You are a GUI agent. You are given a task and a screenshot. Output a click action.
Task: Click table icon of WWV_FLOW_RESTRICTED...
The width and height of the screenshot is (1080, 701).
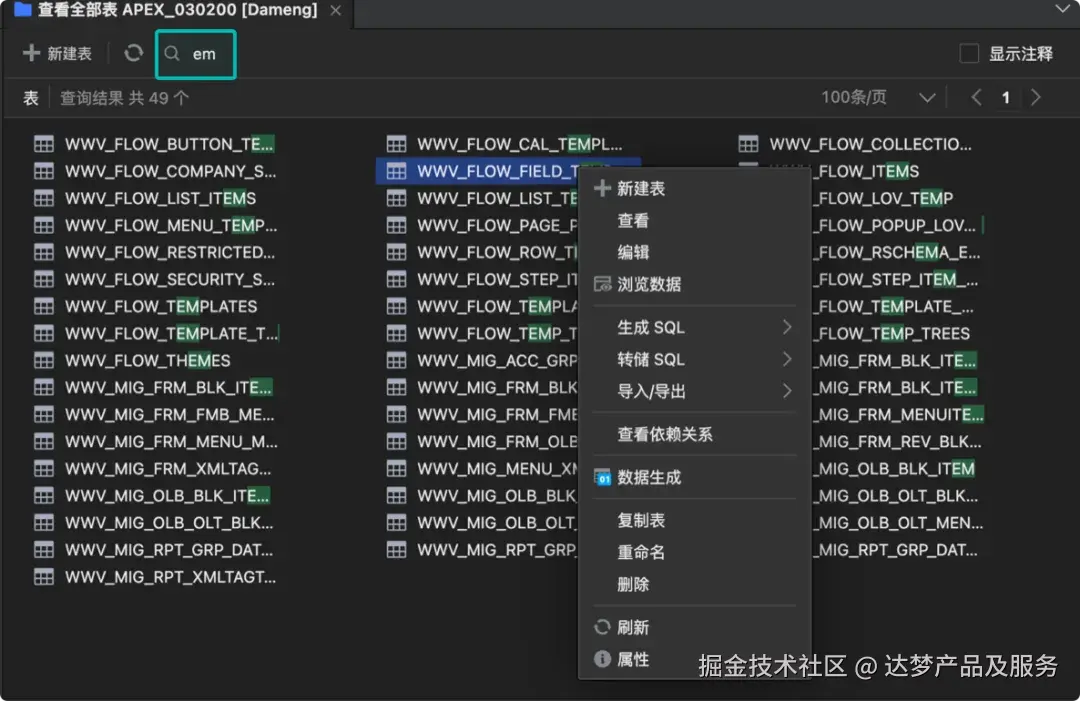point(44,252)
